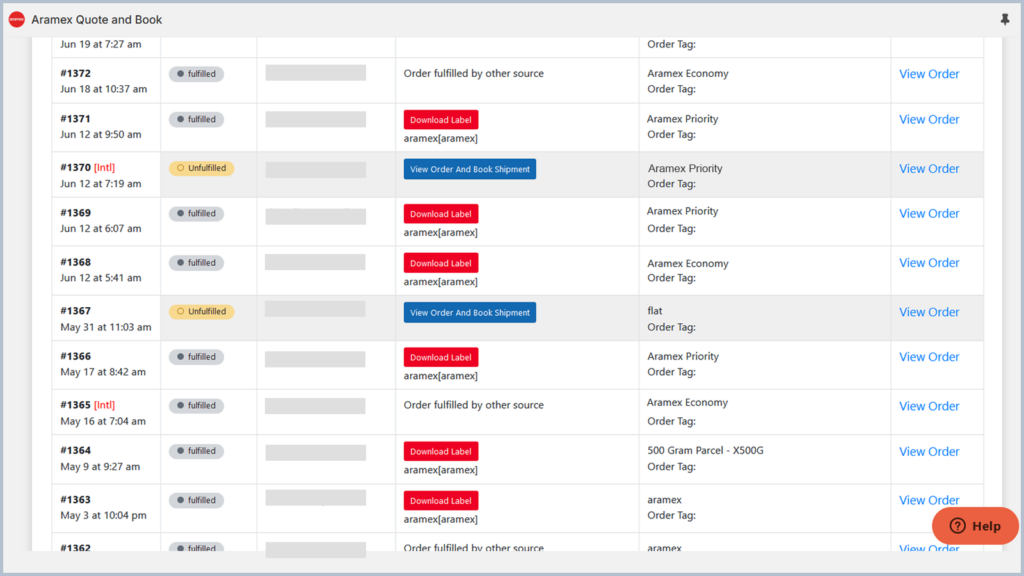Image resolution: width=1024 pixels, height=576 pixels.
Task: Book shipment for order #1367
Action: (470, 313)
